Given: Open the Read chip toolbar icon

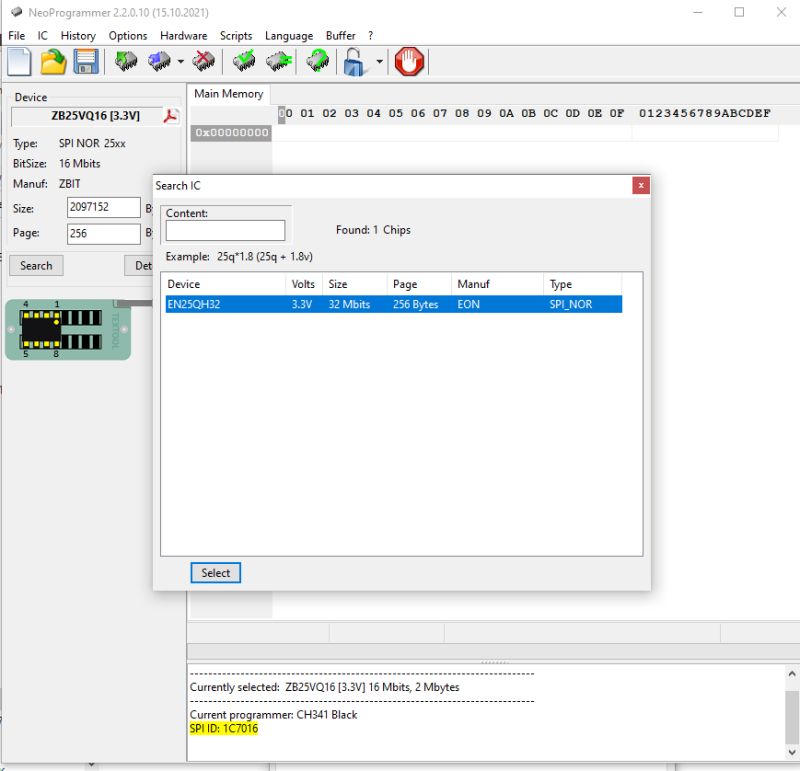Looking at the screenshot, I should [127, 61].
